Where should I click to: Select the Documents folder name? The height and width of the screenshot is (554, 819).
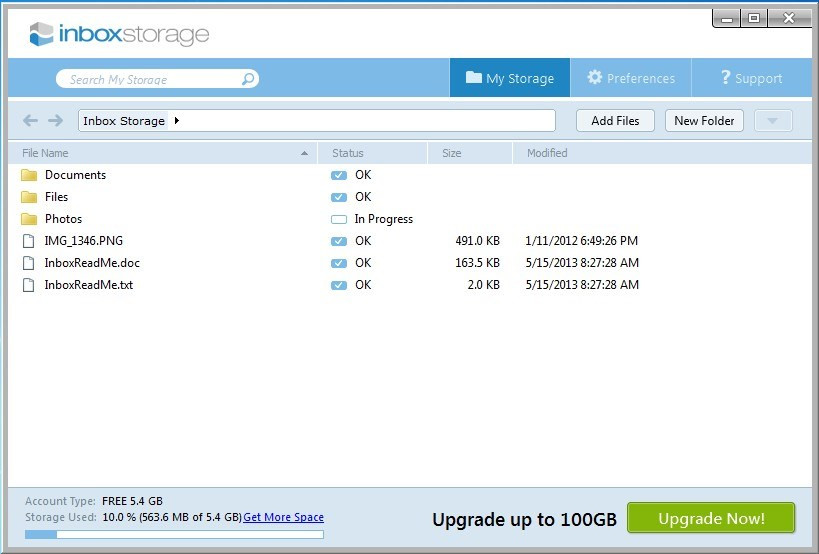click(75, 175)
